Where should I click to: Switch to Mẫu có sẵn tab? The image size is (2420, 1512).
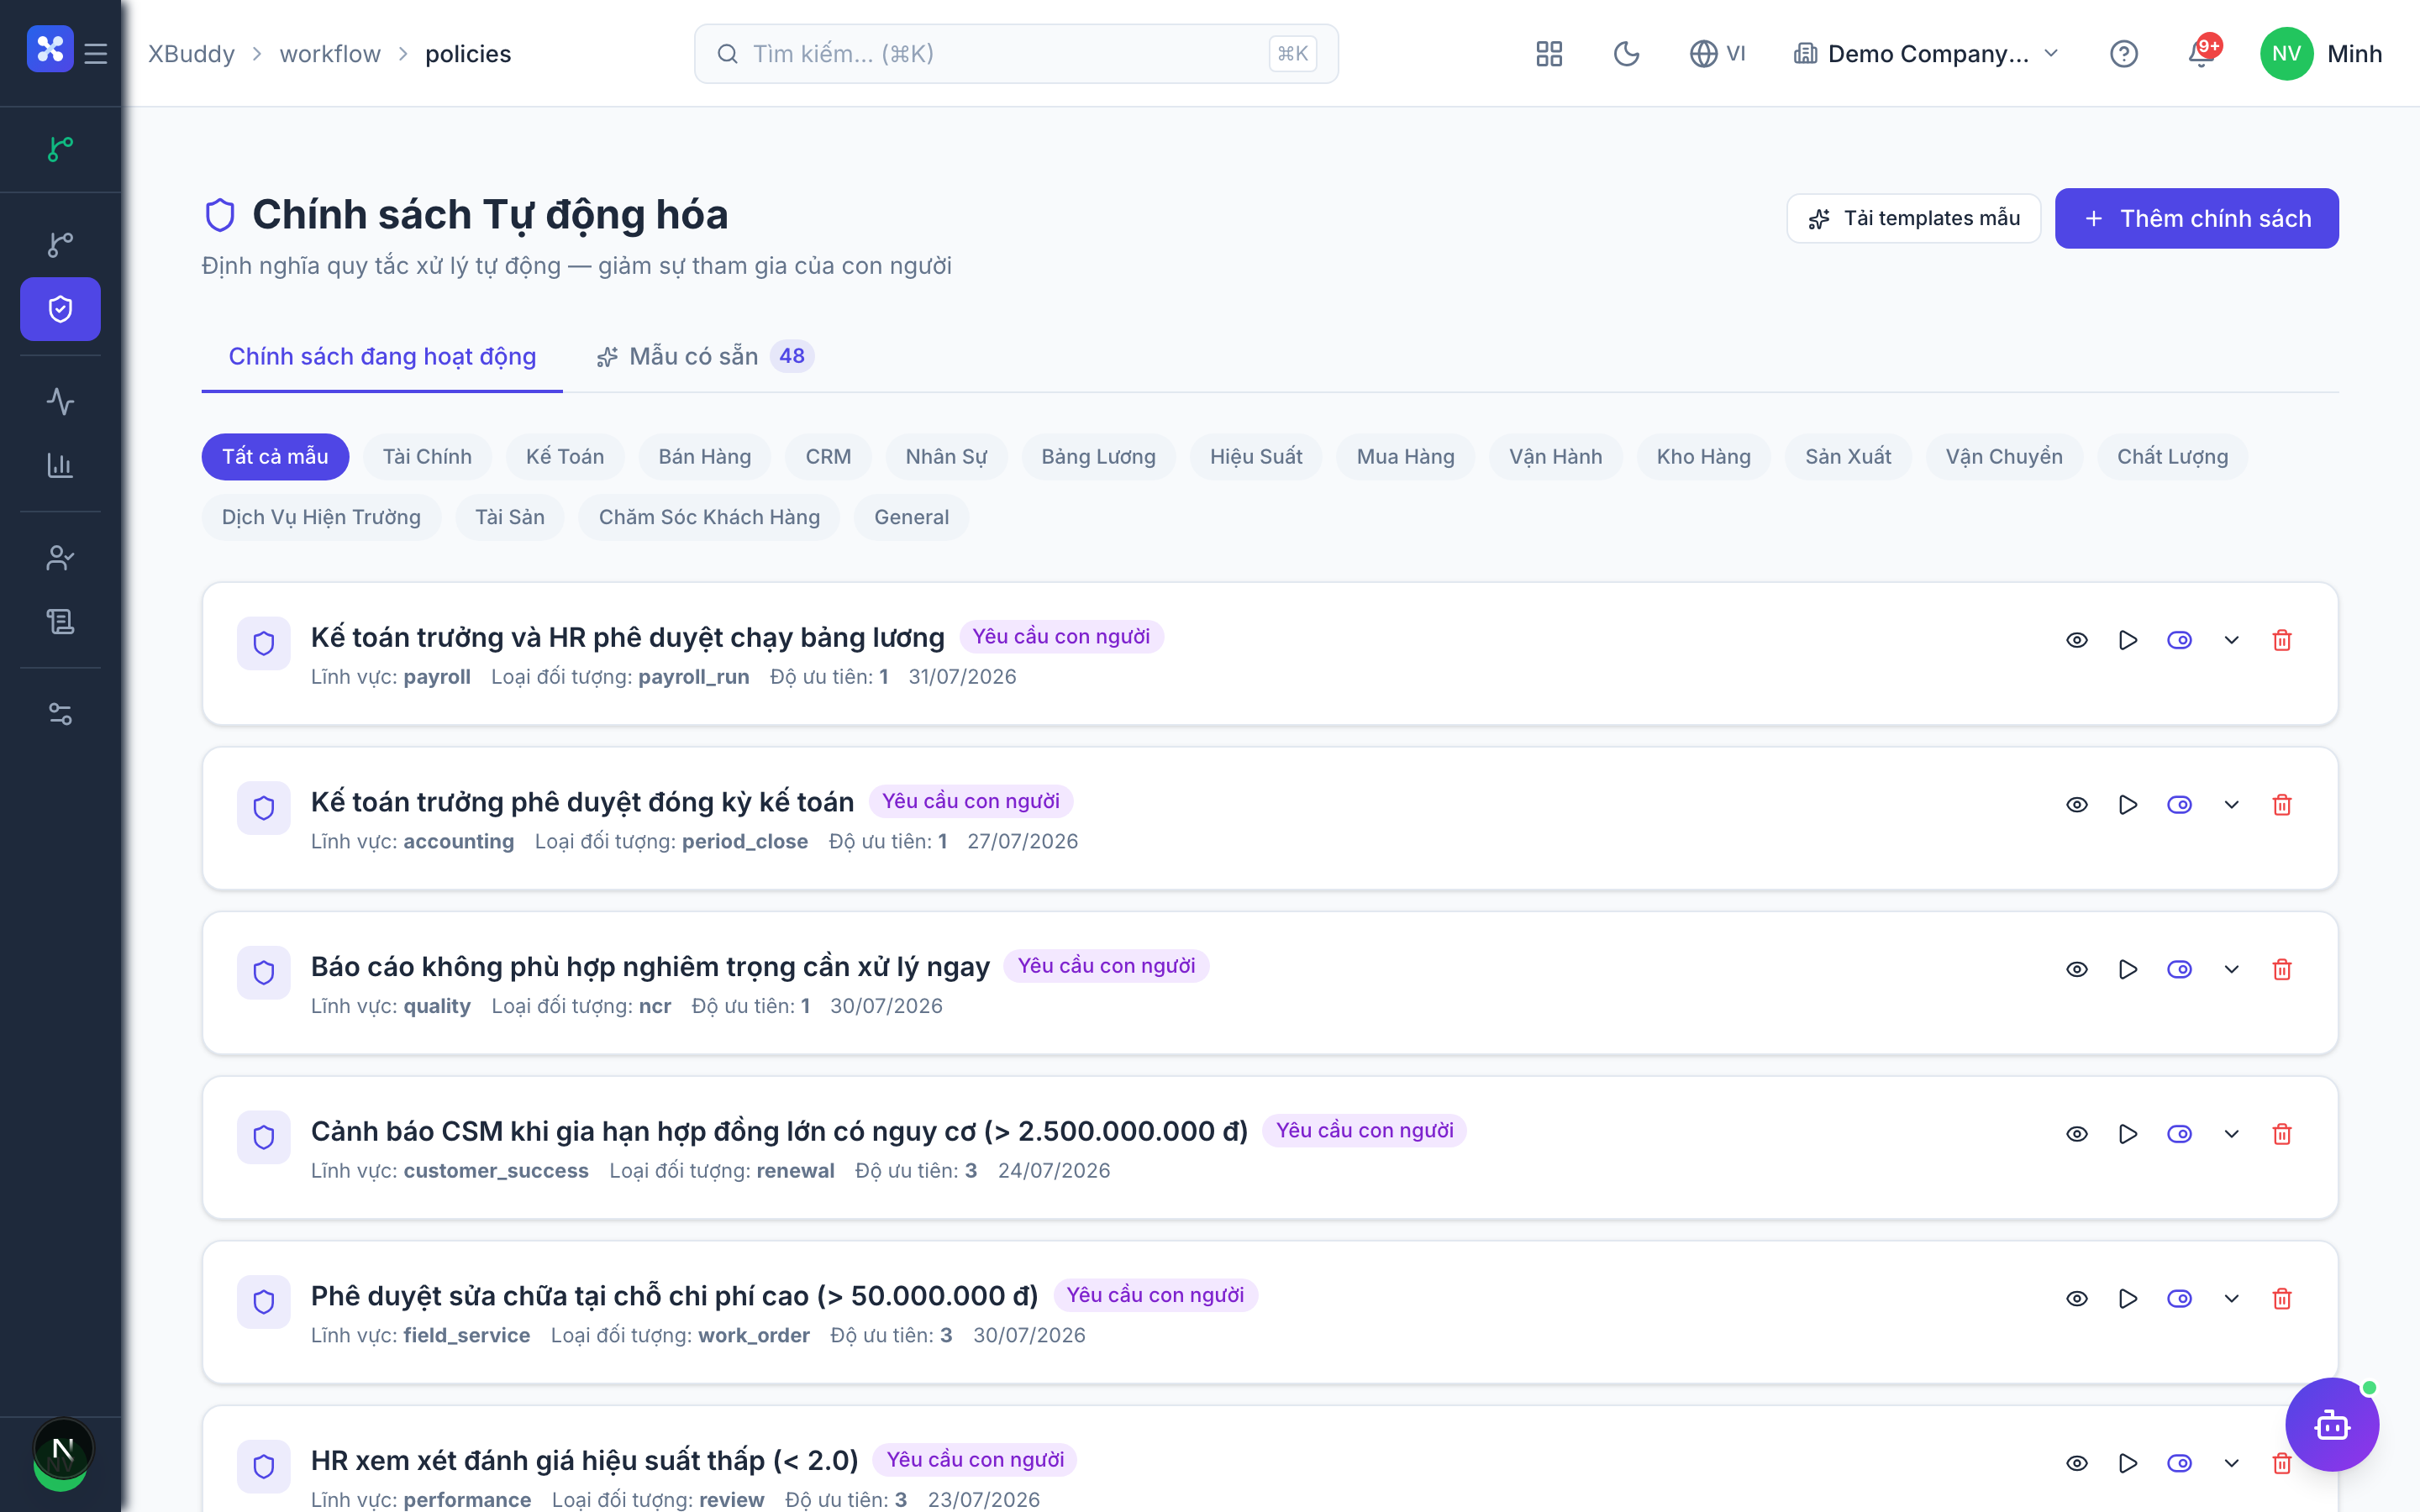click(x=705, y=357)
